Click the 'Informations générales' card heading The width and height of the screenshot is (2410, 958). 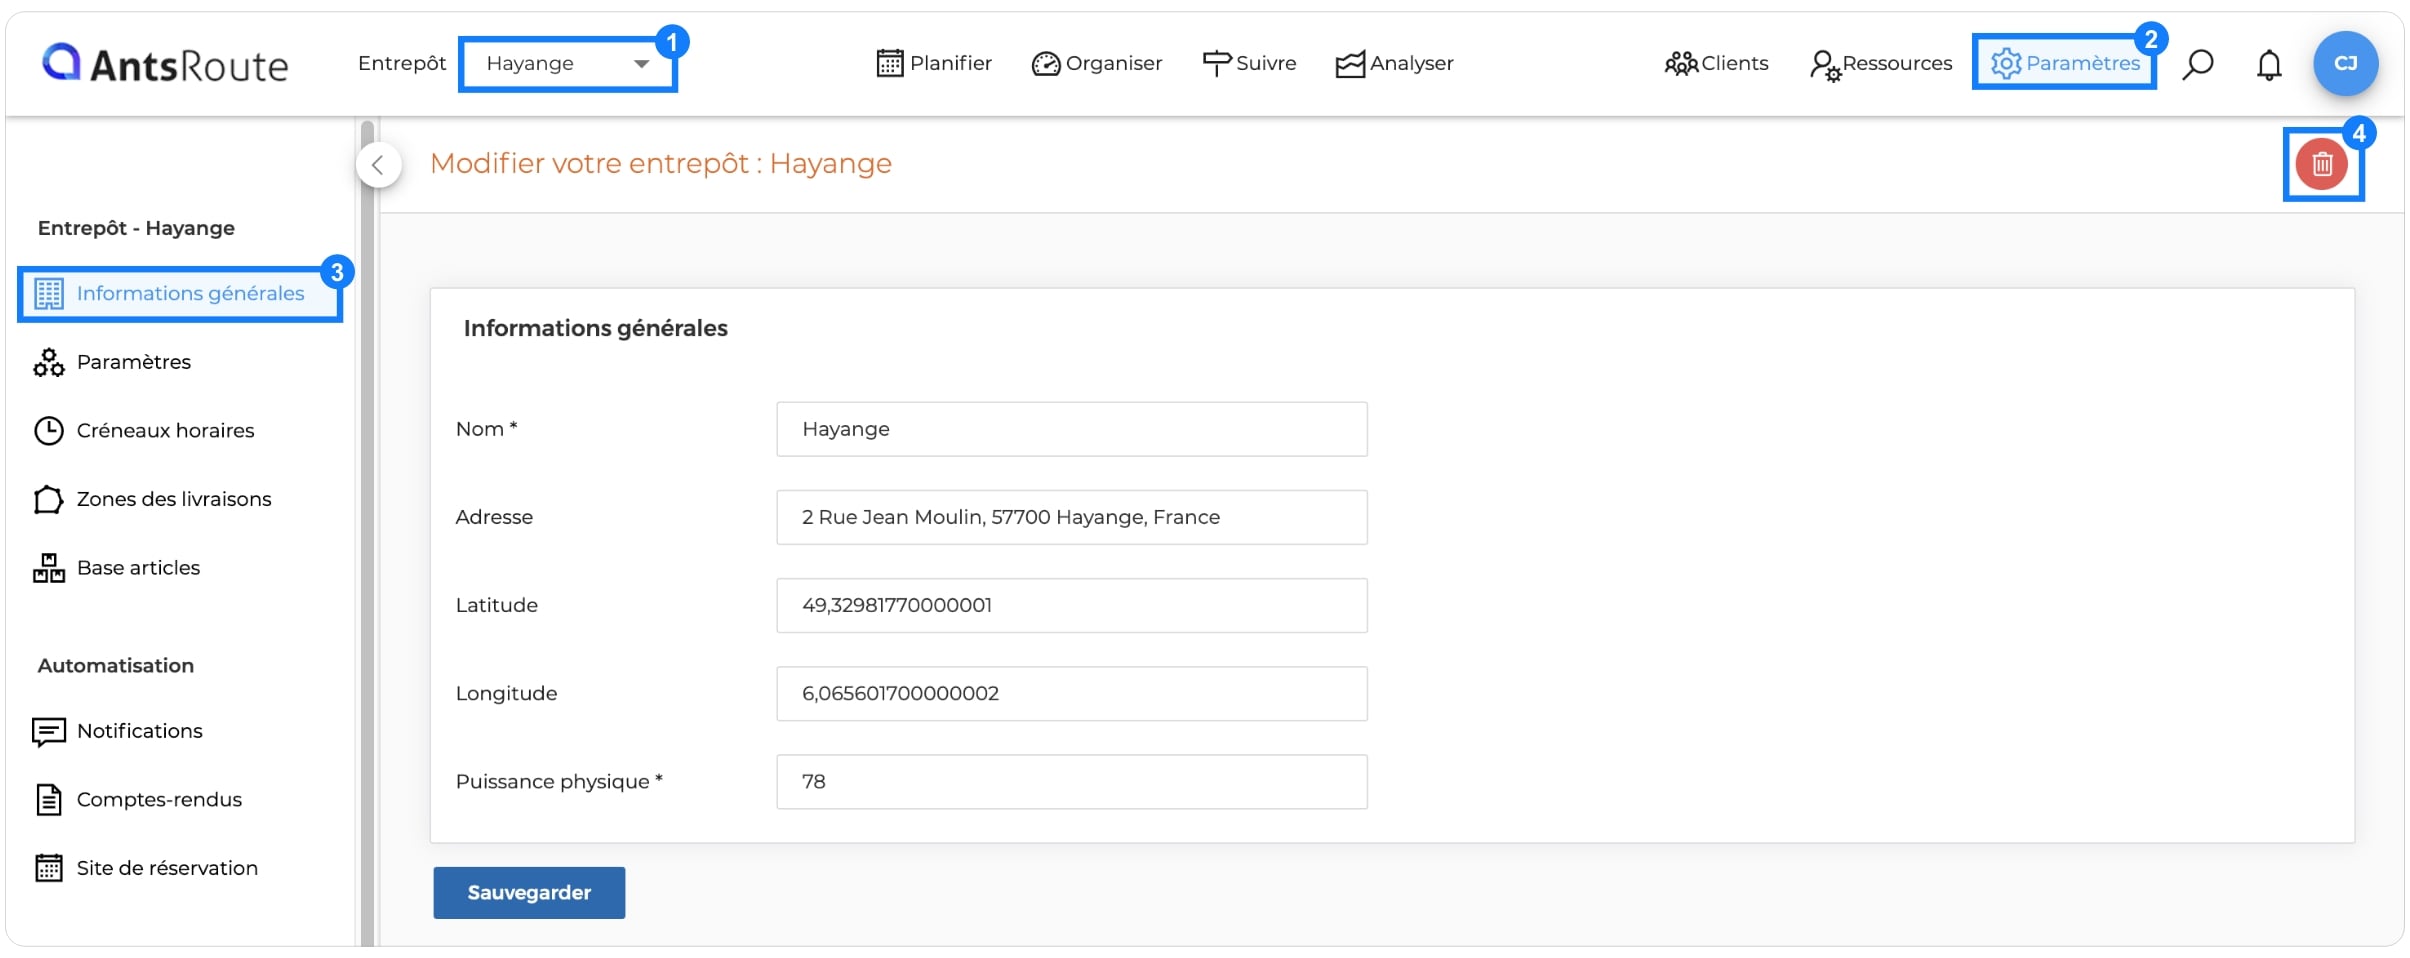pos(595,328)
